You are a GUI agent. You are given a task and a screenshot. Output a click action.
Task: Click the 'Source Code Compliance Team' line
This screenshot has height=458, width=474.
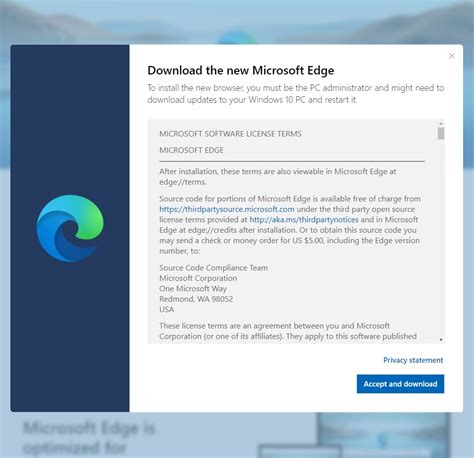(x=213, y=268)
